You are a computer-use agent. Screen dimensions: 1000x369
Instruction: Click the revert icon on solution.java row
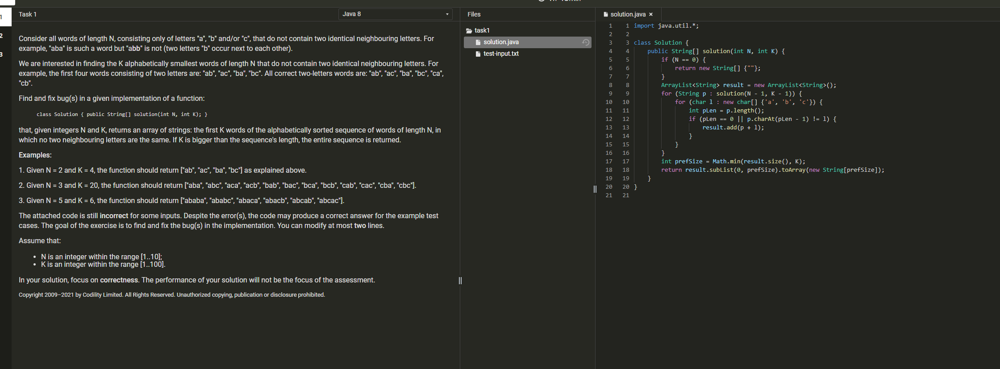coord(585,42)
